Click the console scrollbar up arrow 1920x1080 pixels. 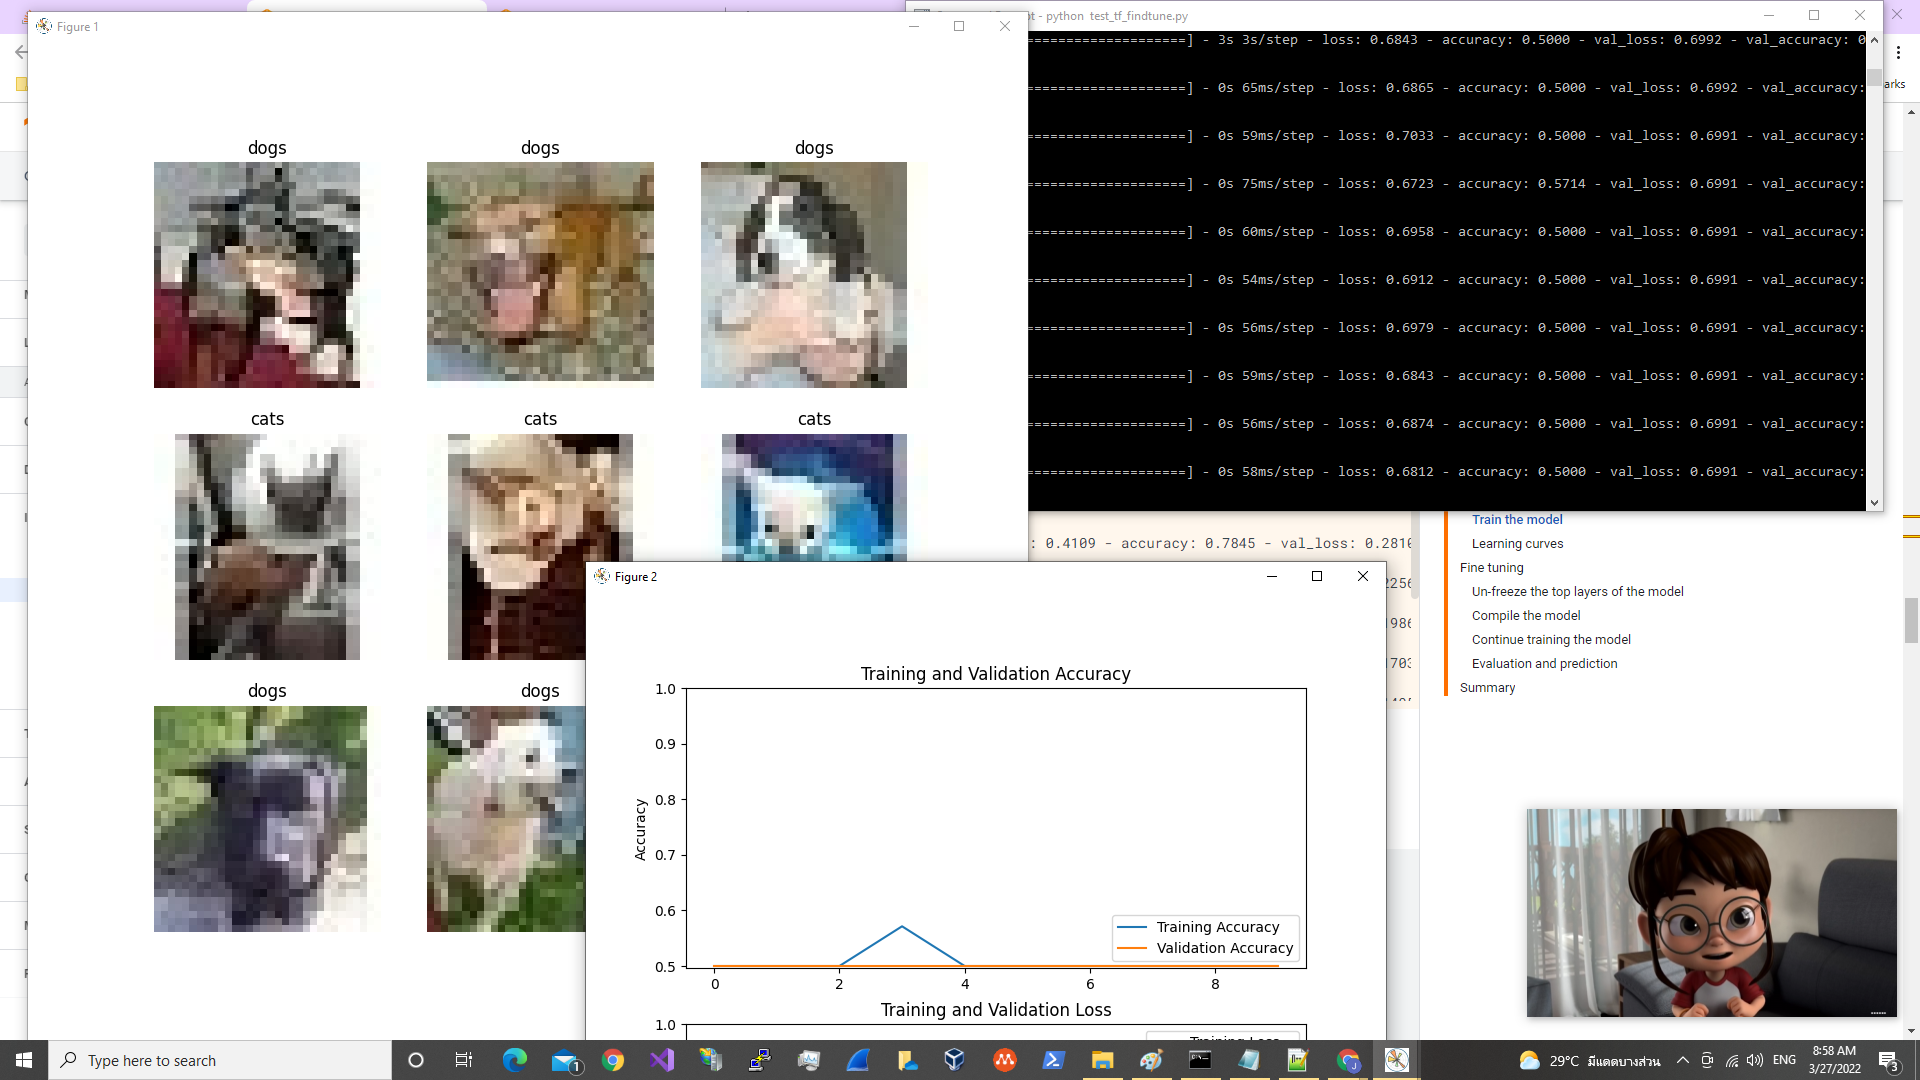(1874, 39)
